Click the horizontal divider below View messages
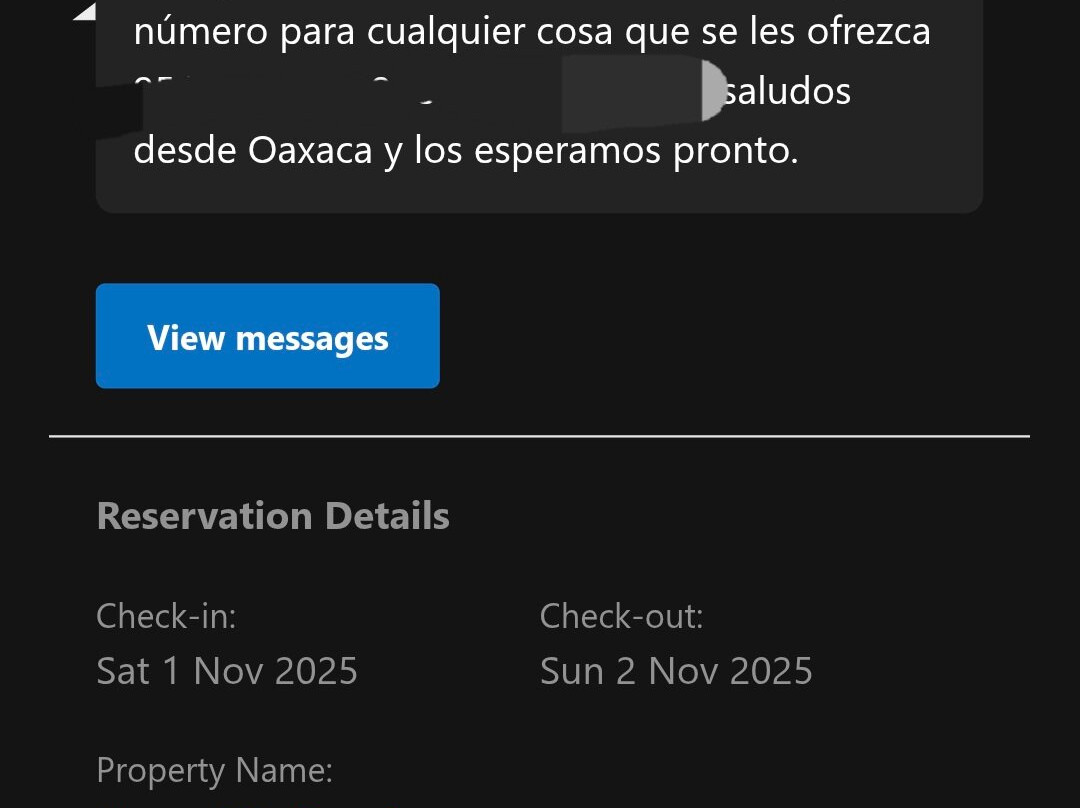1080x808 pixels. (539, 436)
